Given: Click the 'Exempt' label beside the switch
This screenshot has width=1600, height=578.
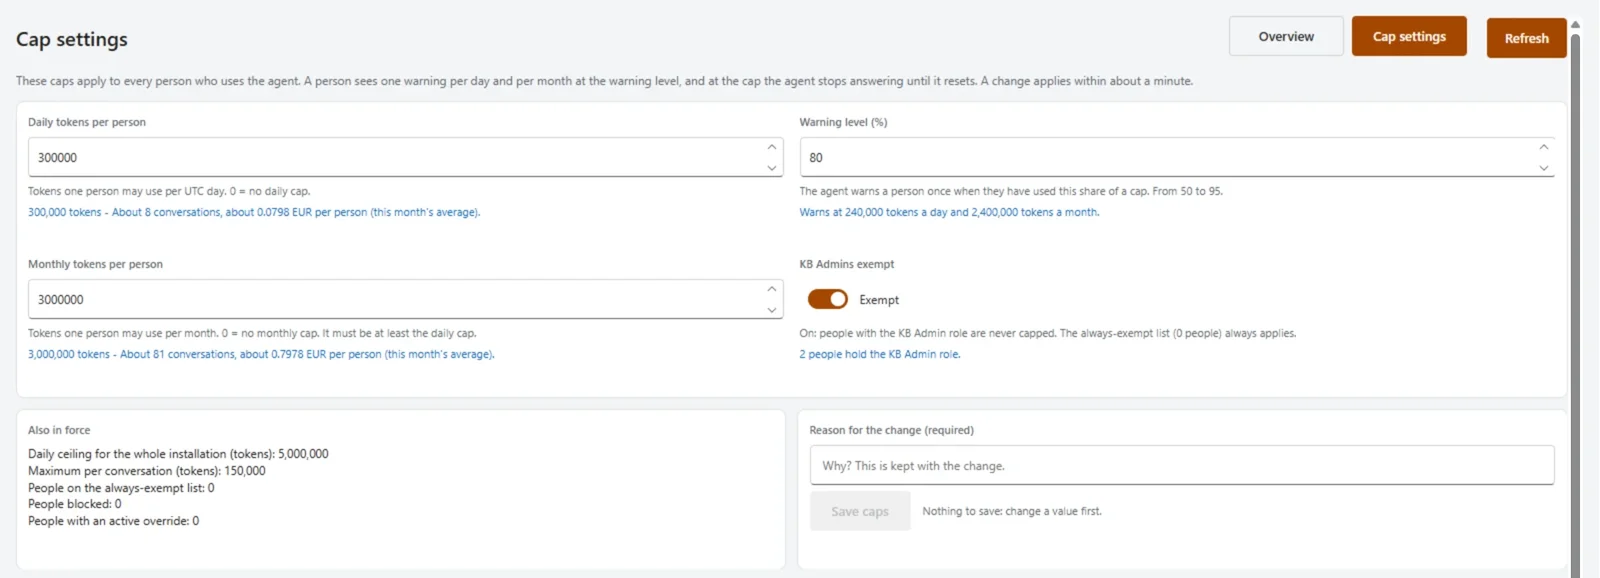Looking at the screenshot, I should [879, 300].
